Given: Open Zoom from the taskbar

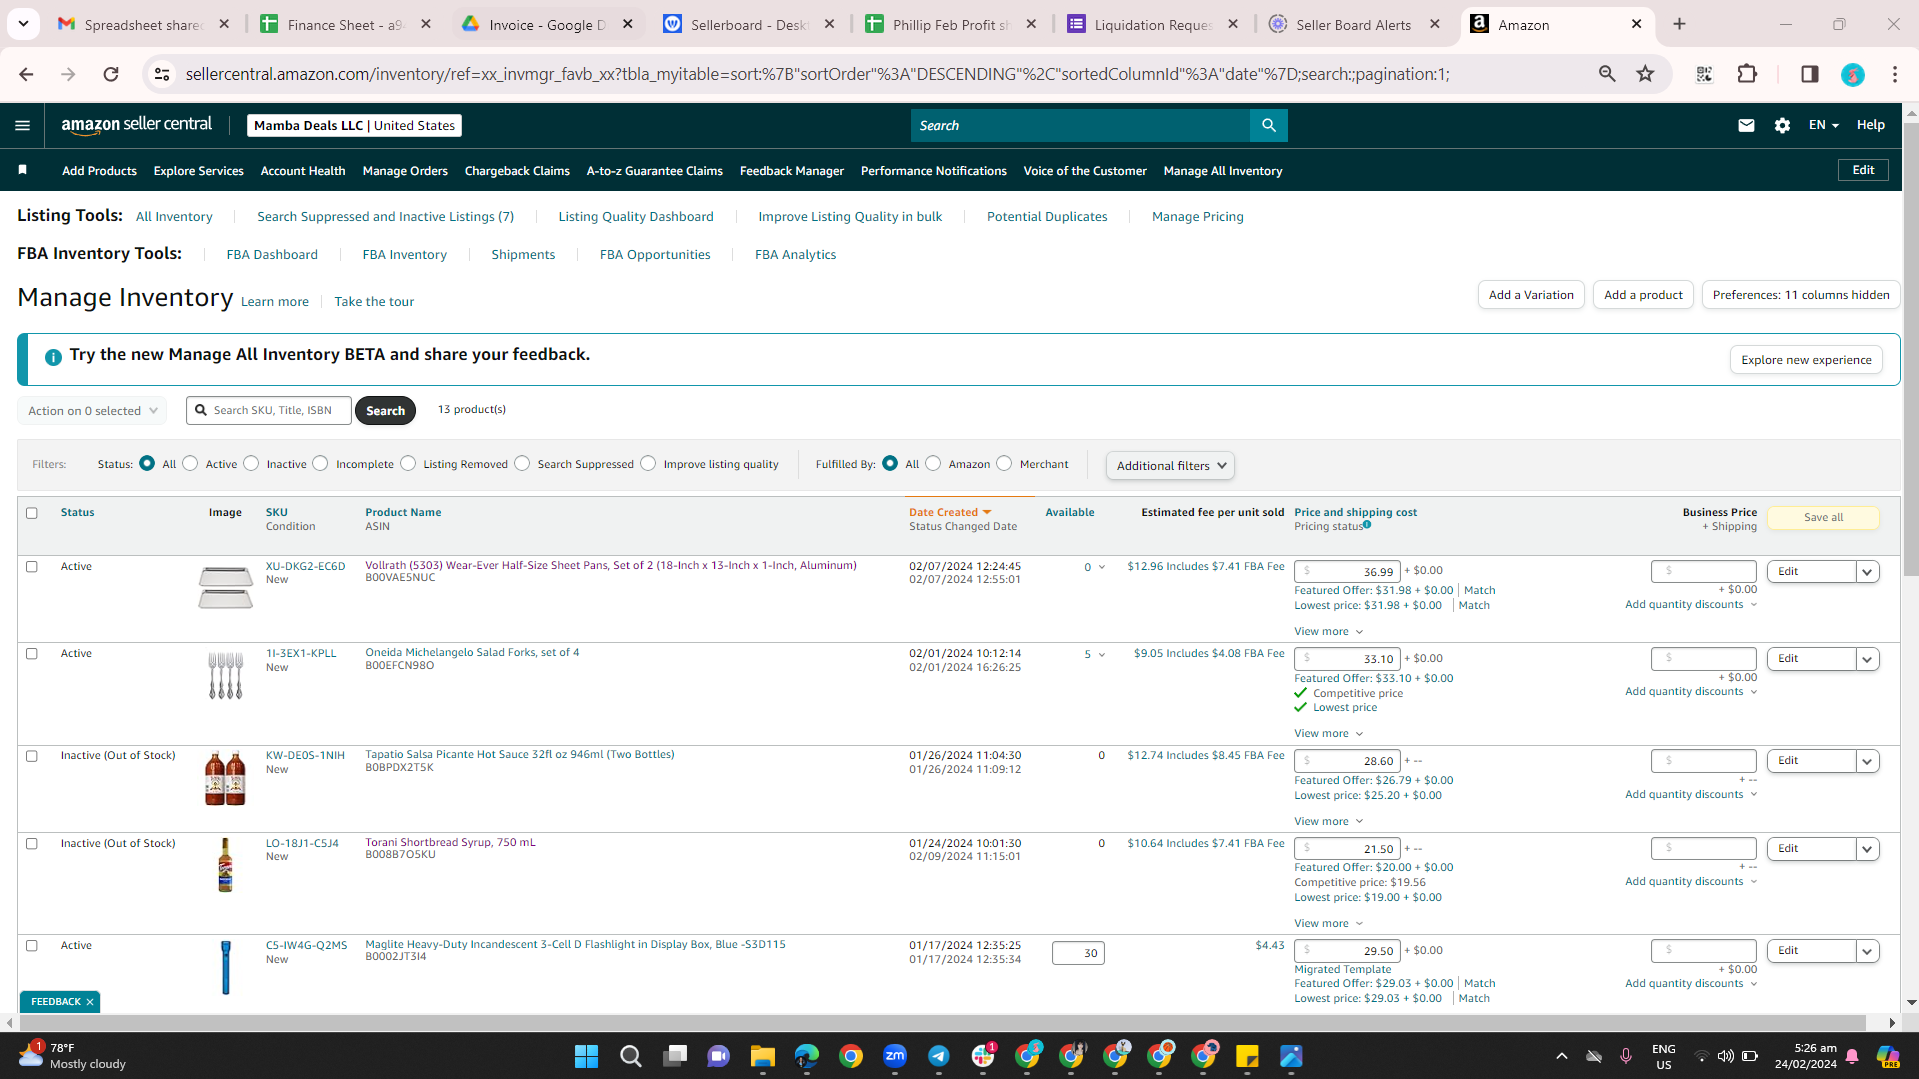Looking at the screenshot, I should click(895, 1056).
